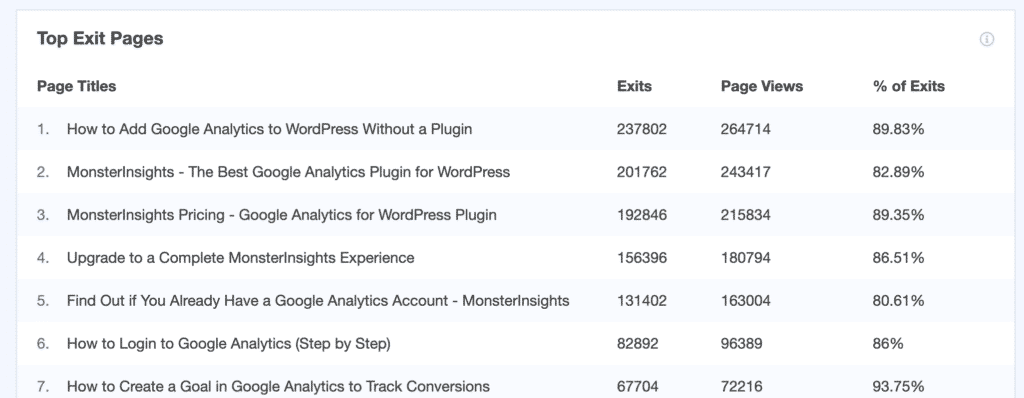Select page views value 264714
Viewport: 1024px width, 398px height.
coord(746,129)
